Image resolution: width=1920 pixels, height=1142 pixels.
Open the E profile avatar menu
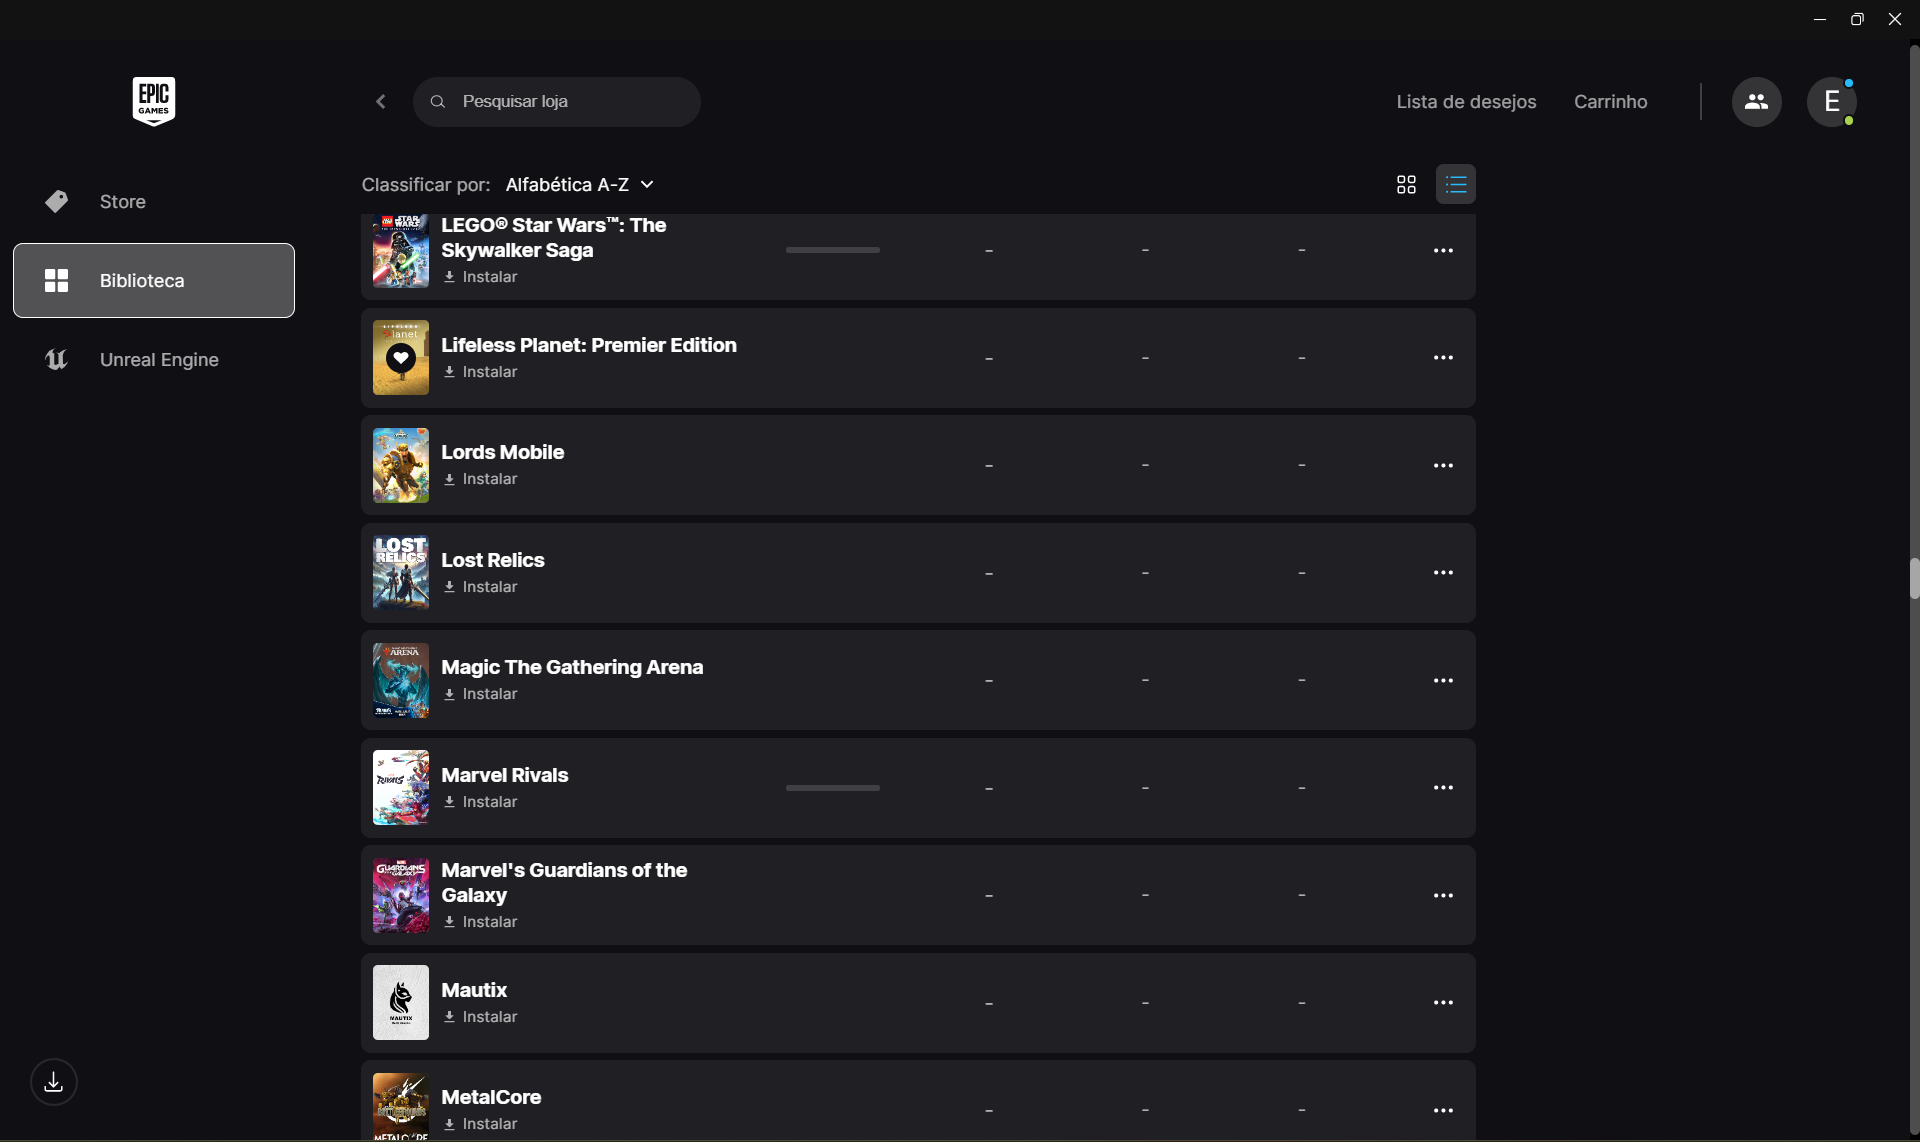pos(1831,102)
